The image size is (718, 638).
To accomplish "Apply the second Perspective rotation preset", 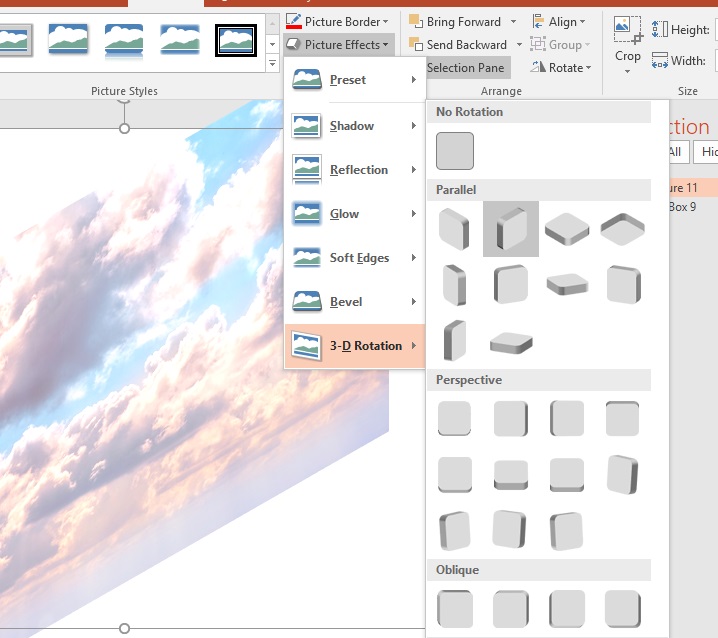I will (x=511, y=418).
